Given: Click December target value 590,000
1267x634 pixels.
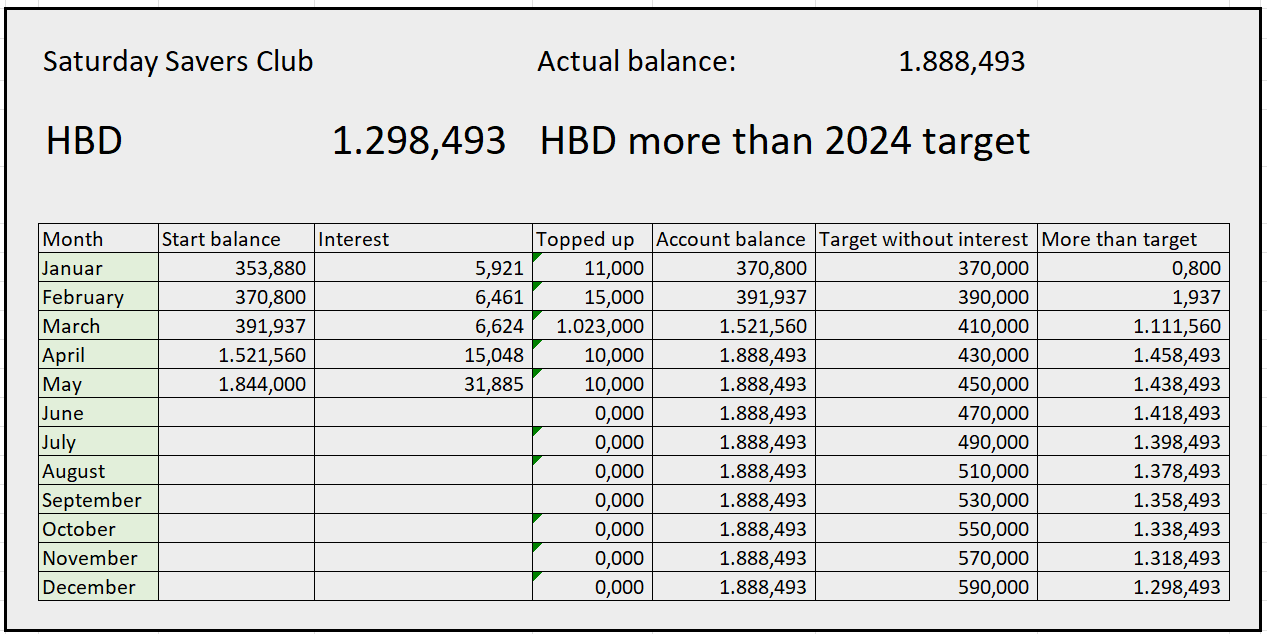Looking at the screenshot, I should point(926,586).
